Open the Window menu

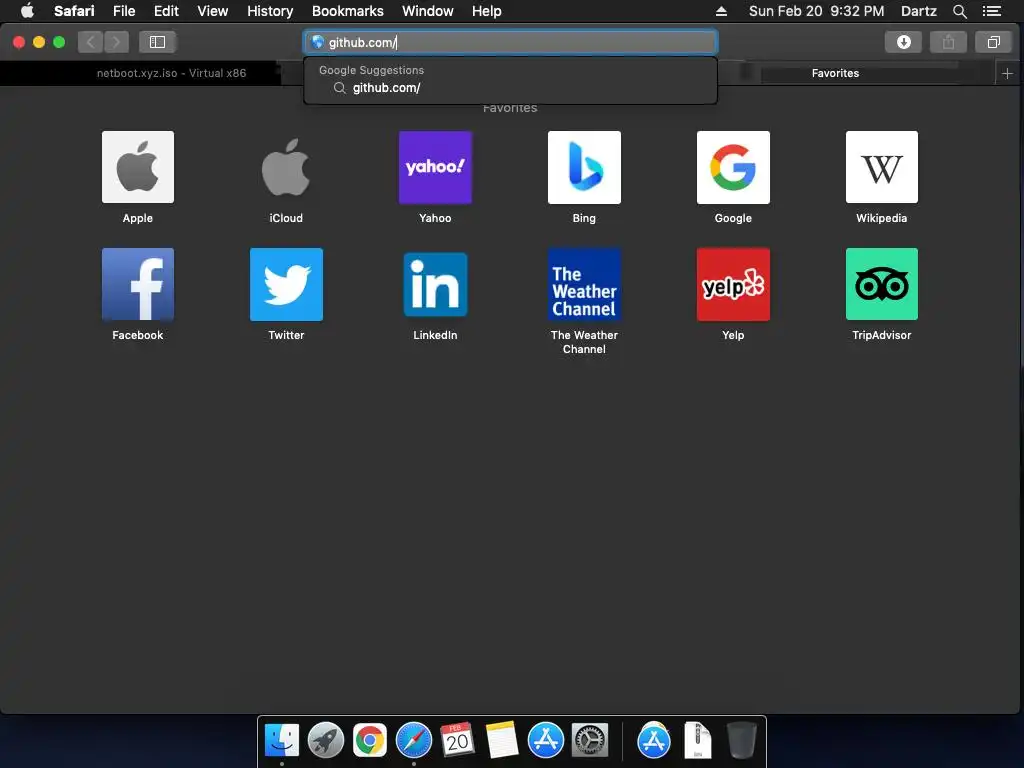[x=427, y=11]
